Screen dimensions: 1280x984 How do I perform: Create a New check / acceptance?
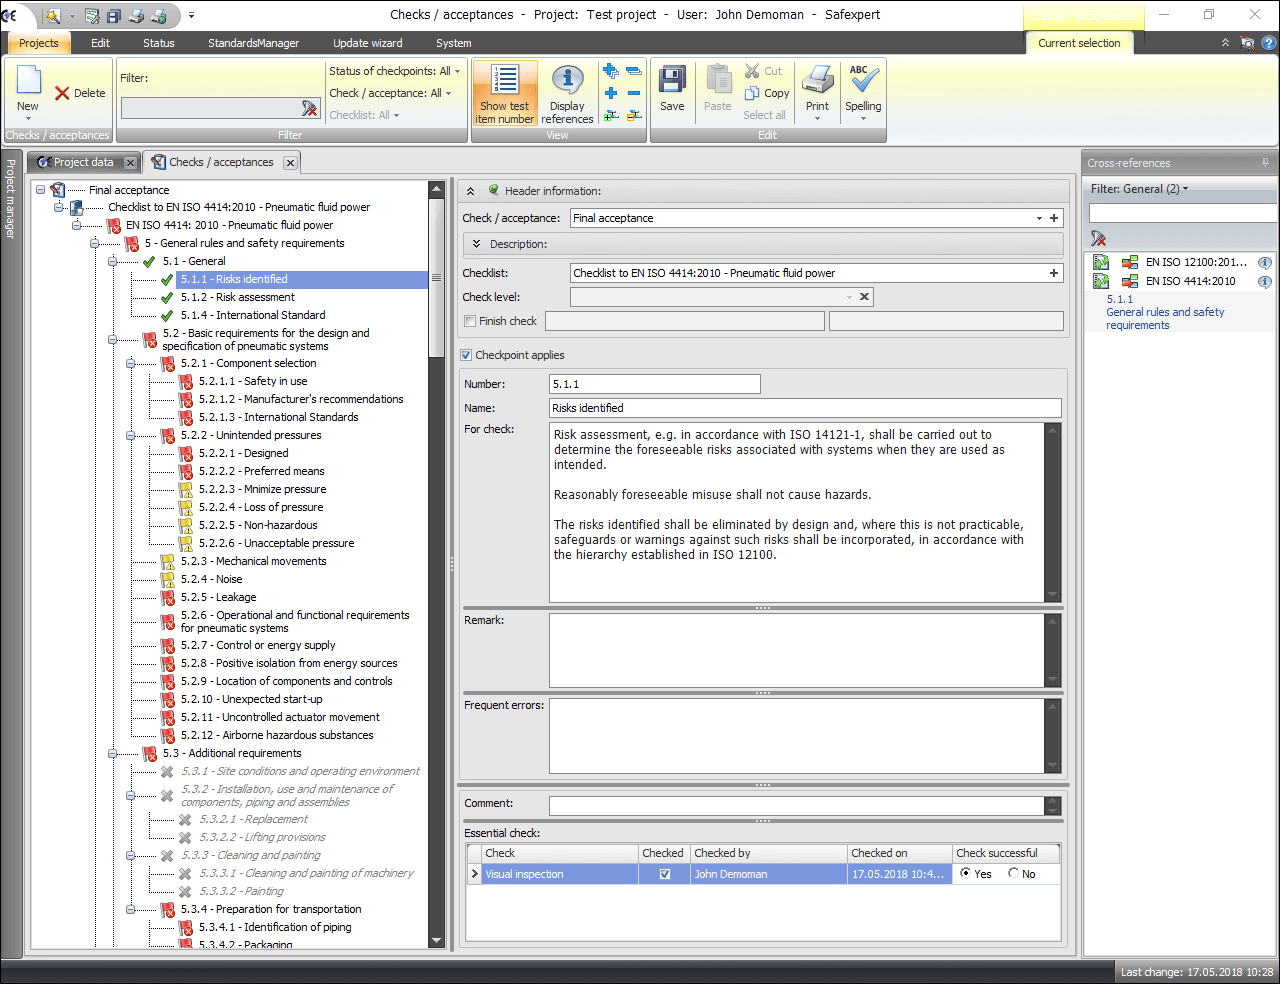click(28, 88)
